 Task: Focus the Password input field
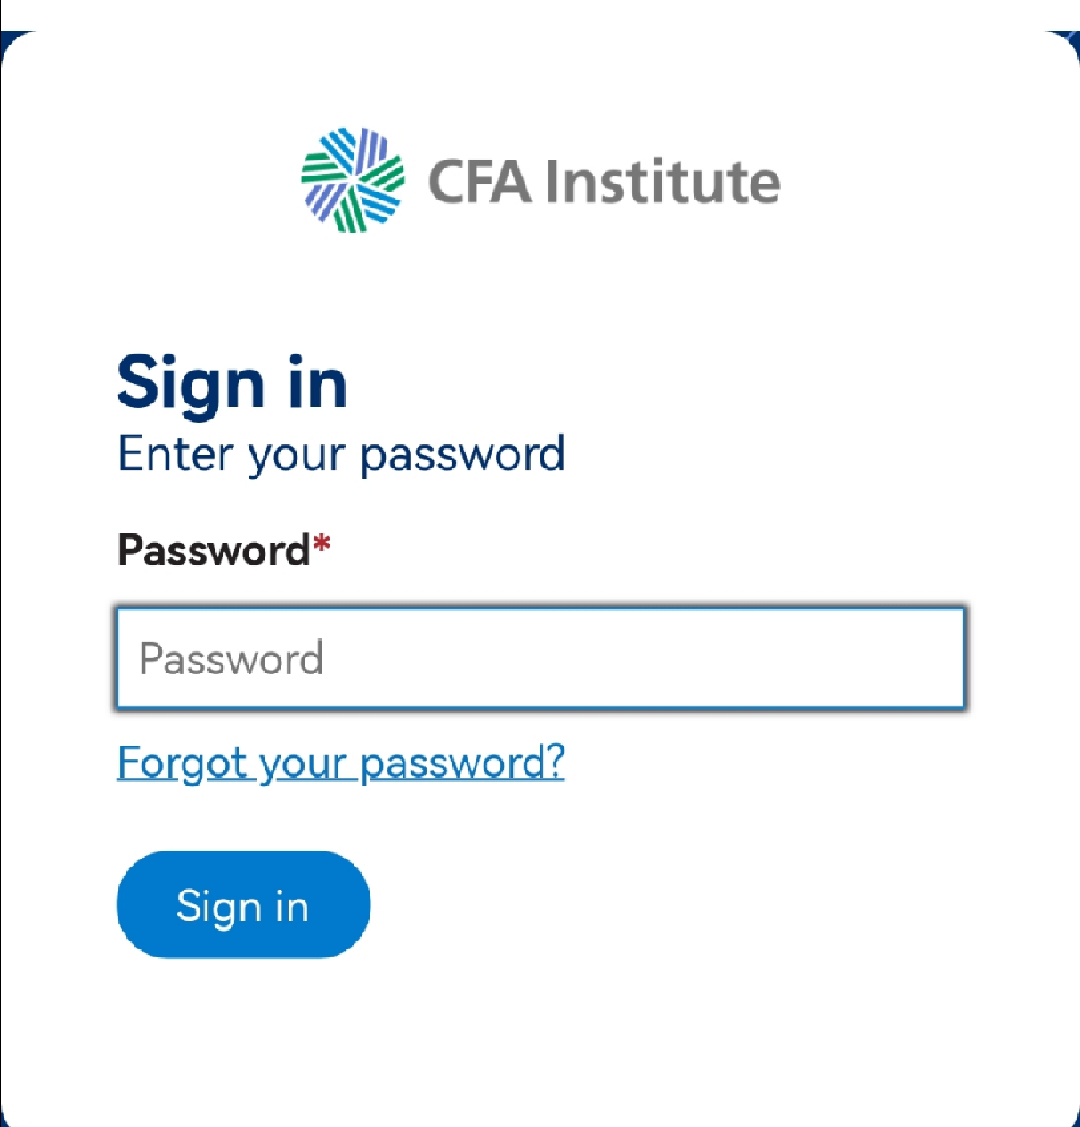click(540, 659)
